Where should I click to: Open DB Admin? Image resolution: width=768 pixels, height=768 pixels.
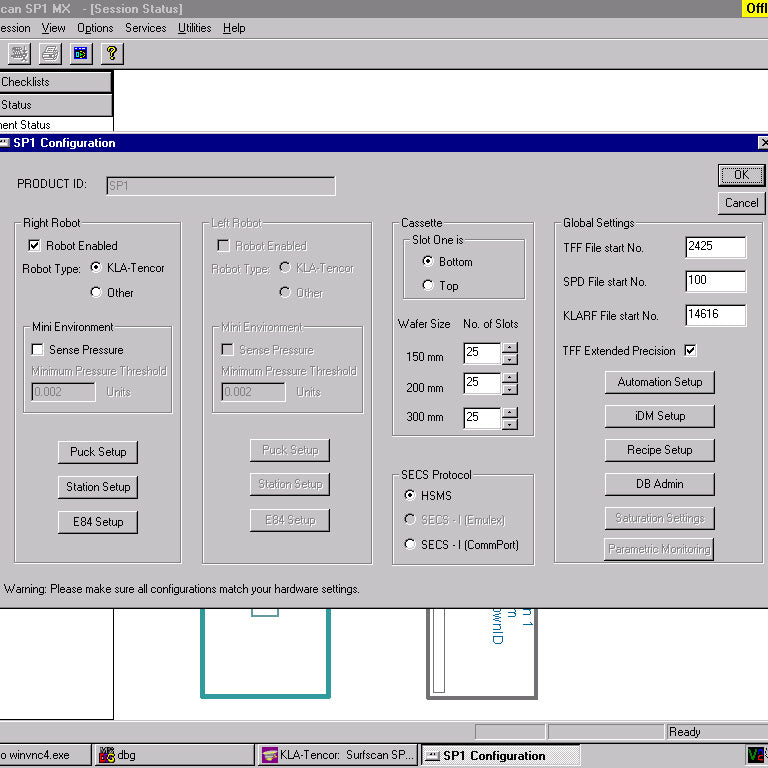point(659,484)
